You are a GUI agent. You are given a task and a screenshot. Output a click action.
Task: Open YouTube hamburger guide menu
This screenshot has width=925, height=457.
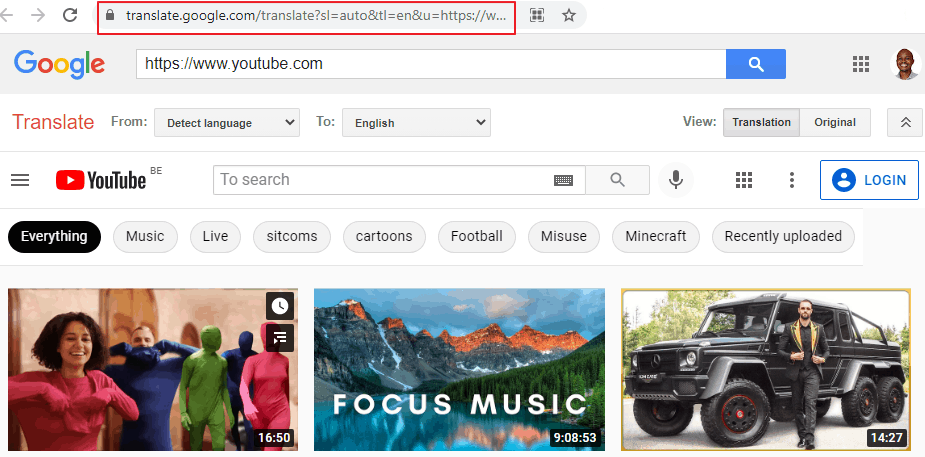[x=20, y=180]
